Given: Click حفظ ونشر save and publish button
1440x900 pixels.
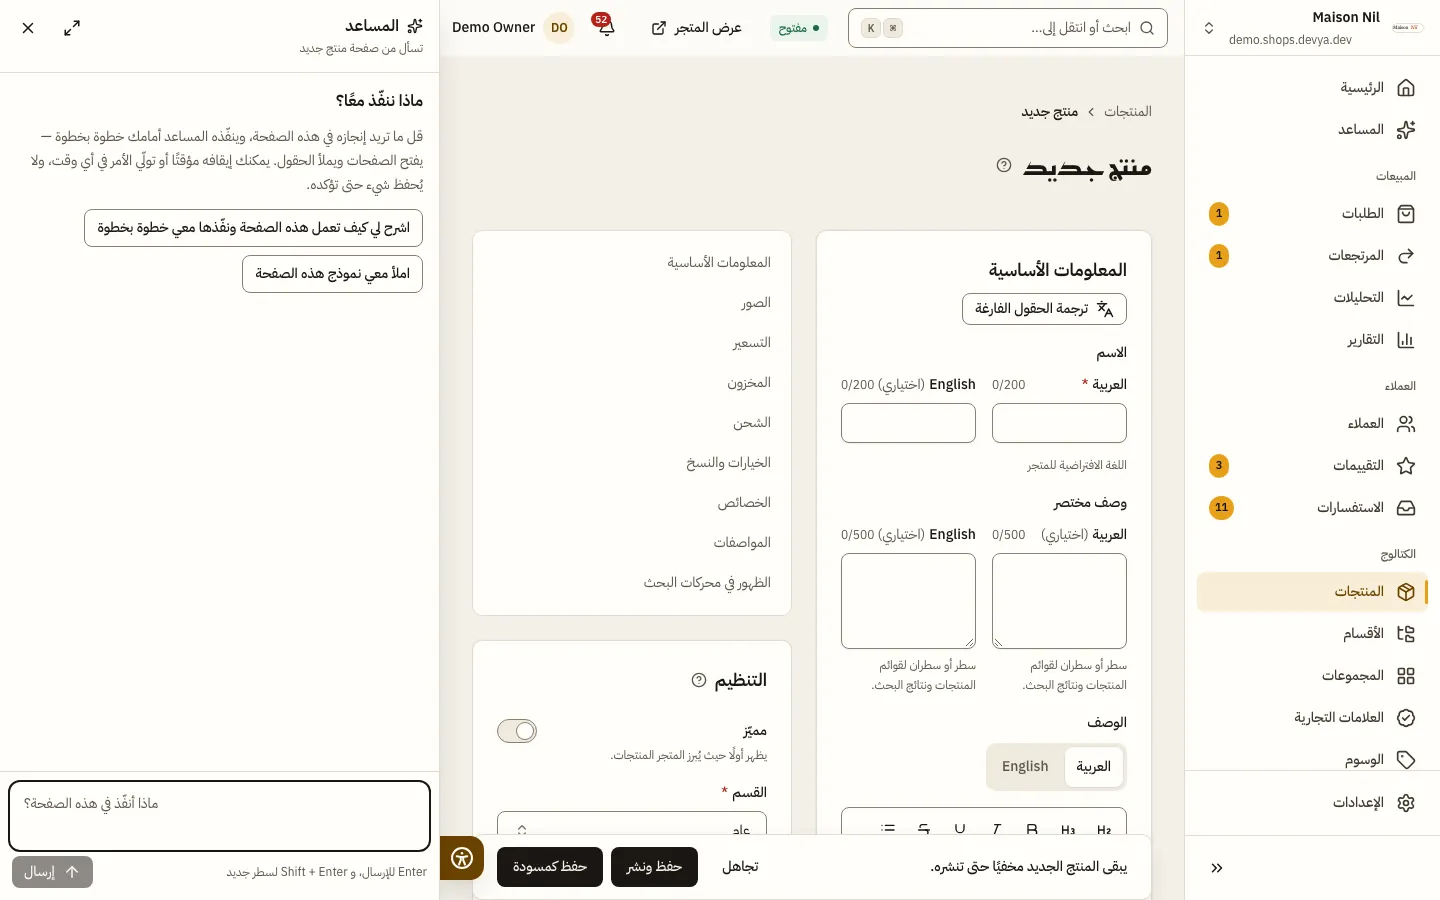Looking at the screenshot, I should (x=654, y=867).
